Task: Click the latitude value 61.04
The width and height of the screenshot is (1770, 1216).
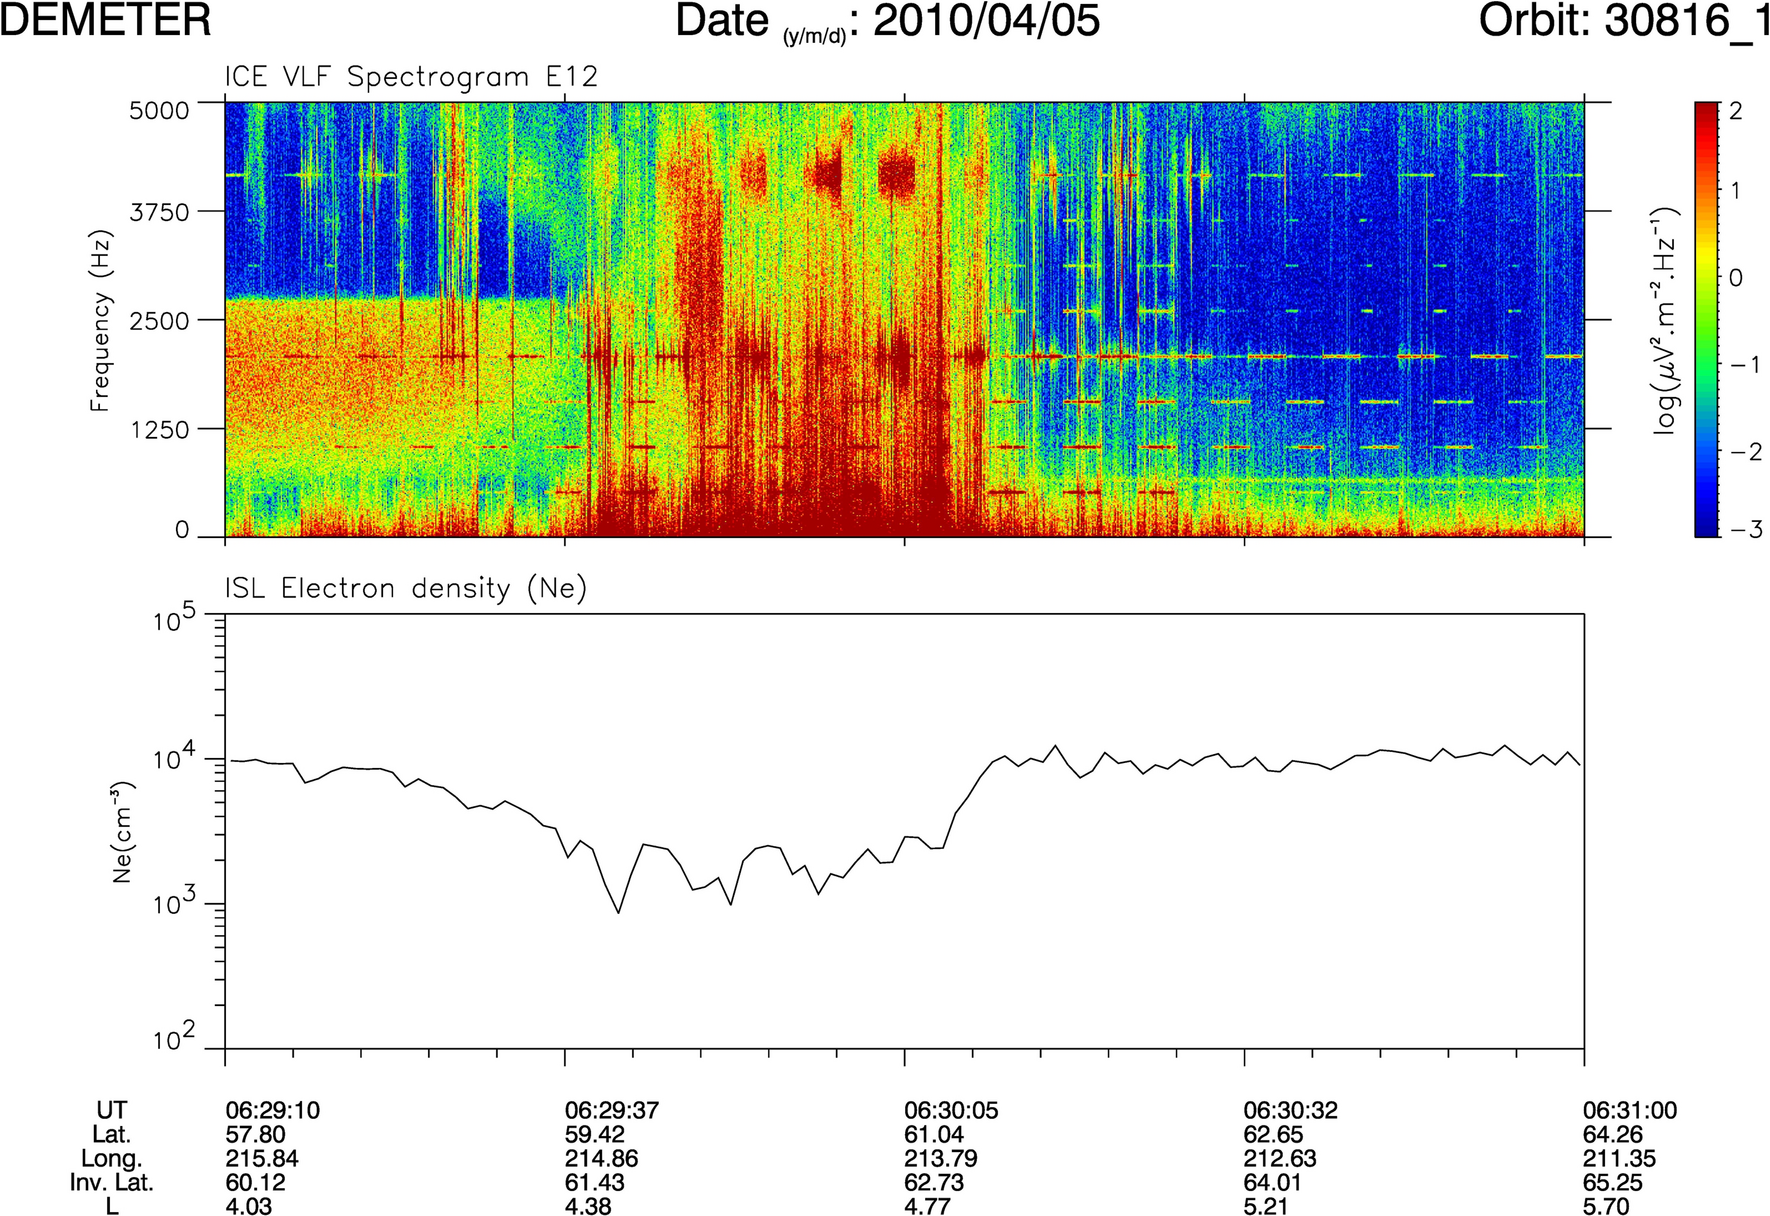Action: coord(934,1135)
